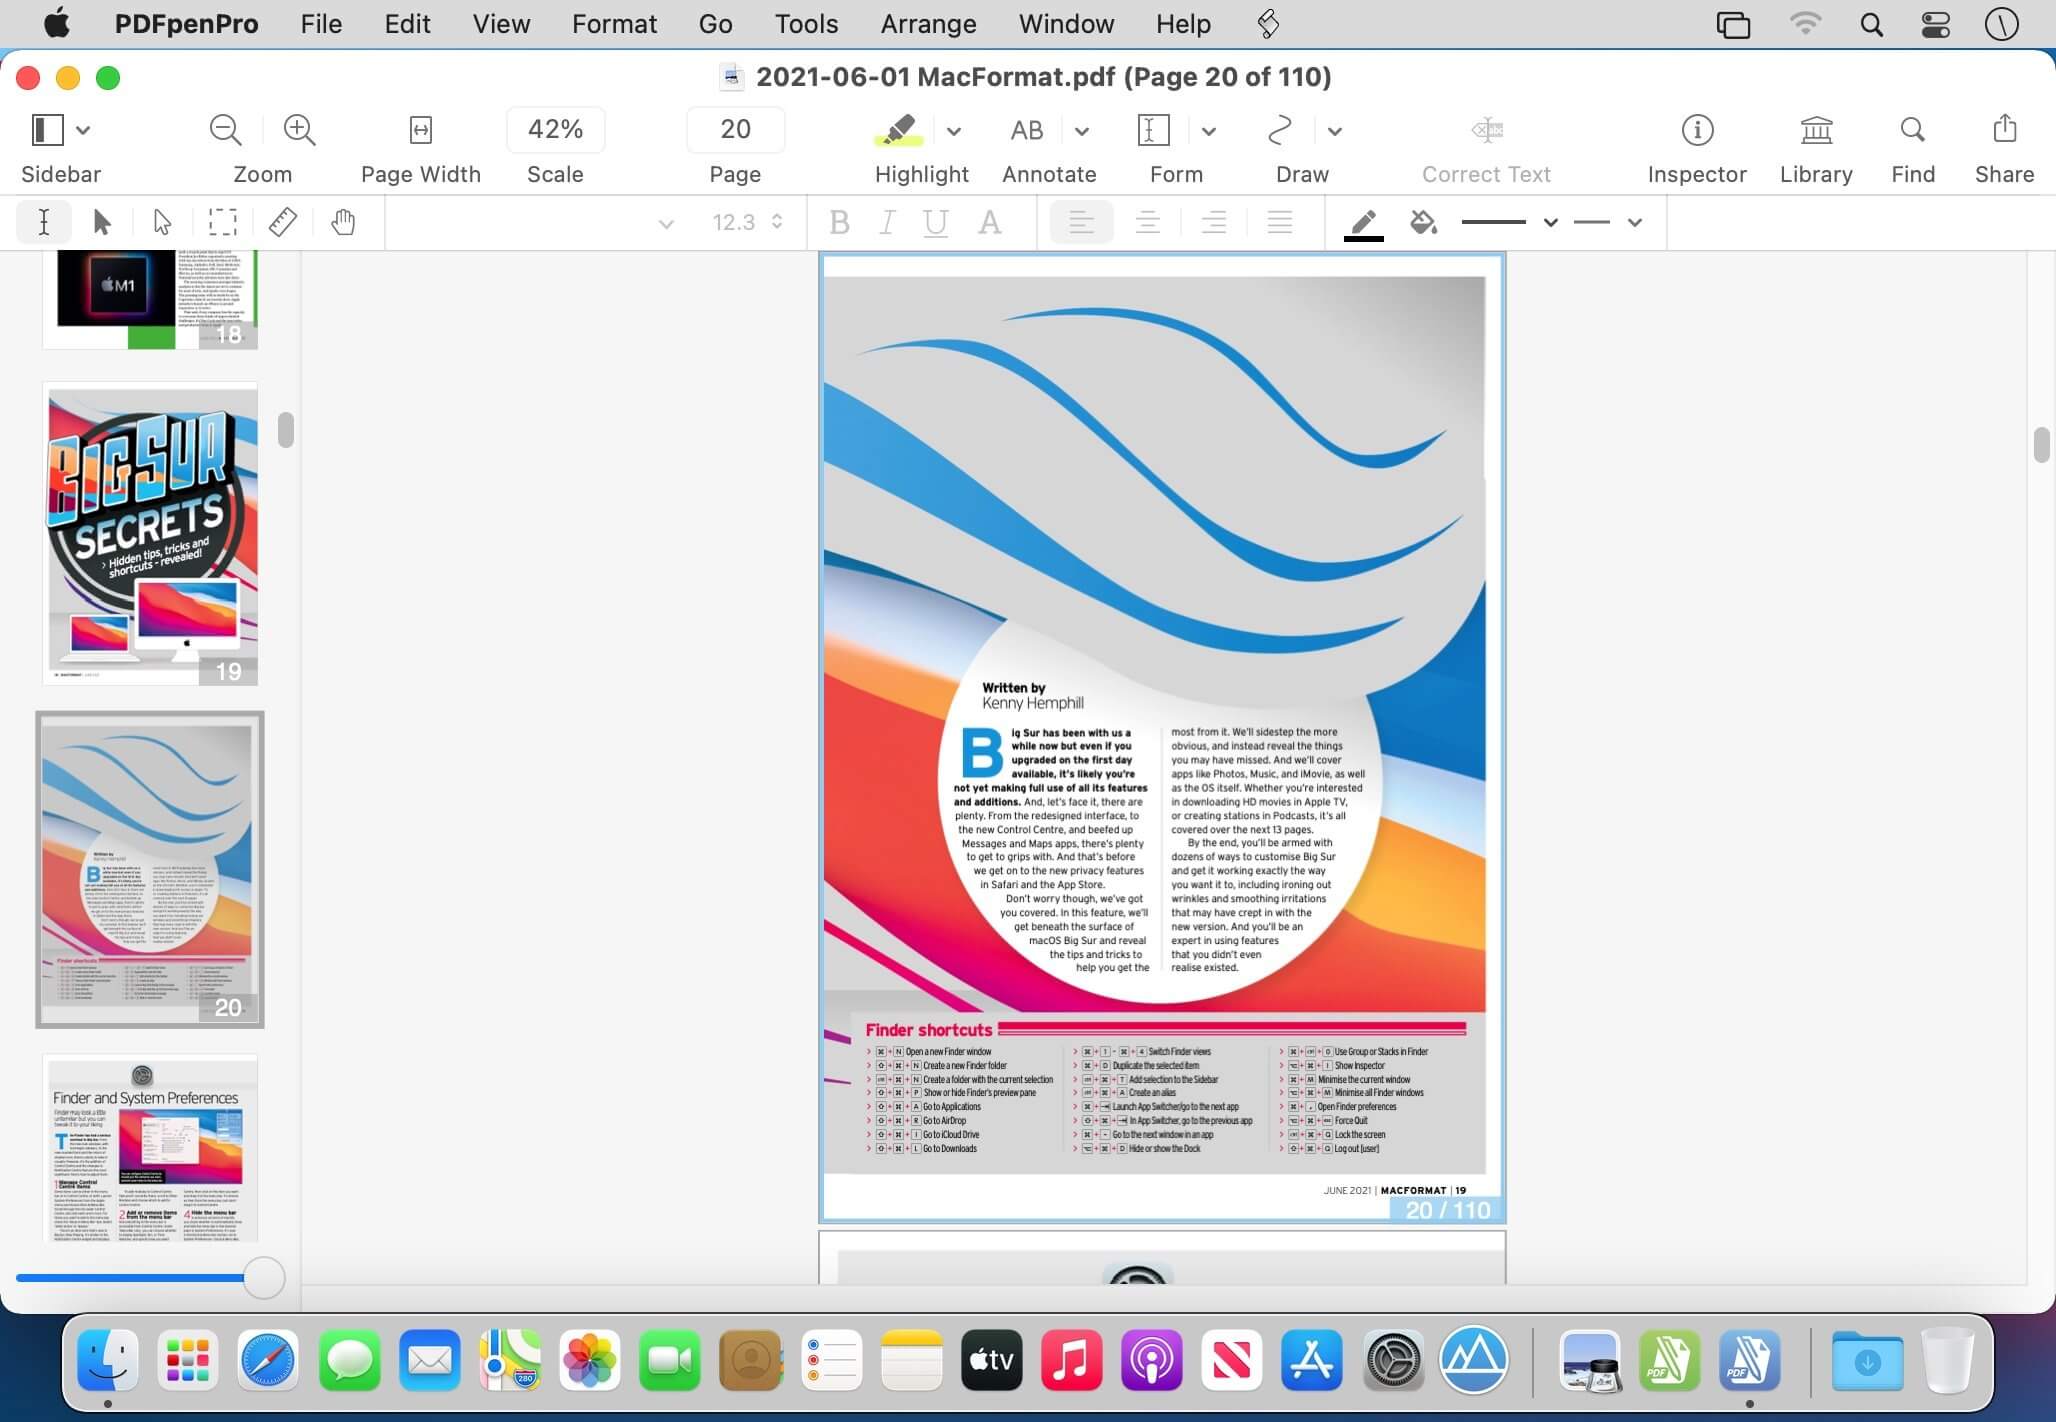Open Find search in toolbar
2056x1422 pixels.
tap(1912, 130)
